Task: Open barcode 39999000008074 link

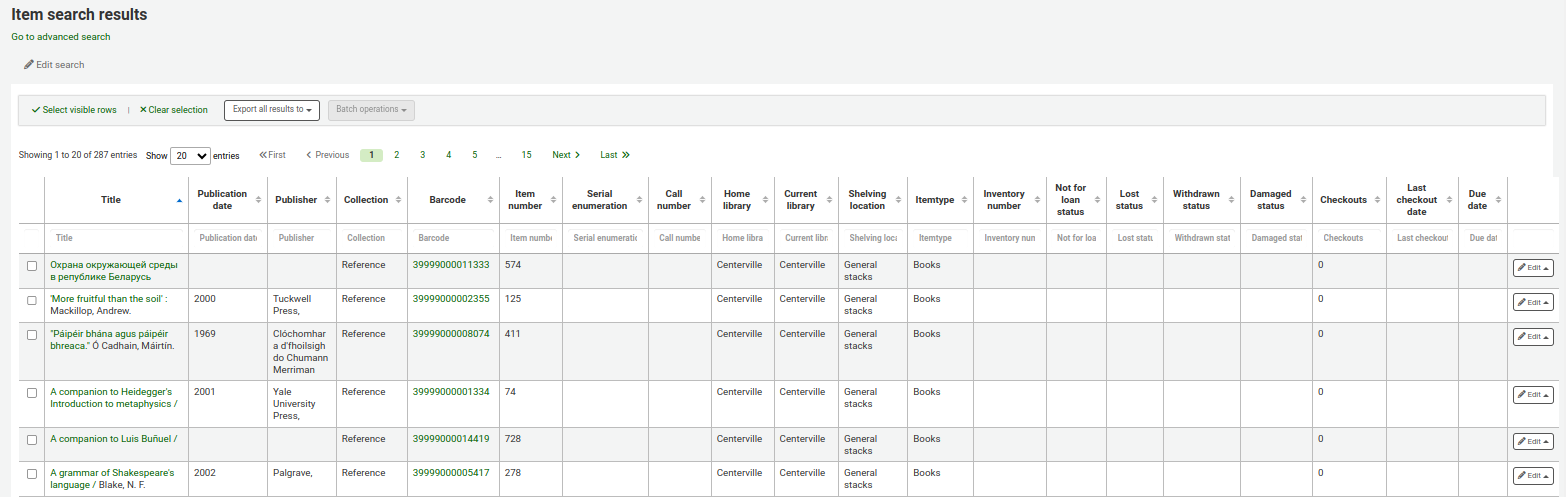Action: pos(451,334)
